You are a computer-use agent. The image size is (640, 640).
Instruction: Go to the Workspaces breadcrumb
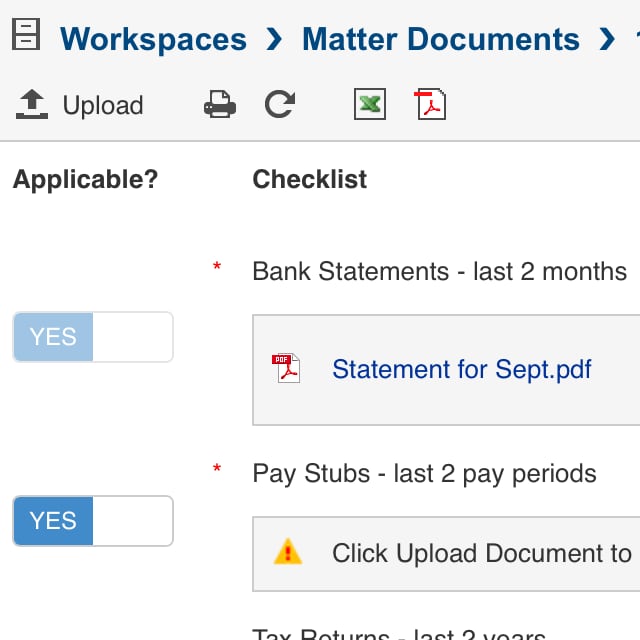click(x=153, y=40)
